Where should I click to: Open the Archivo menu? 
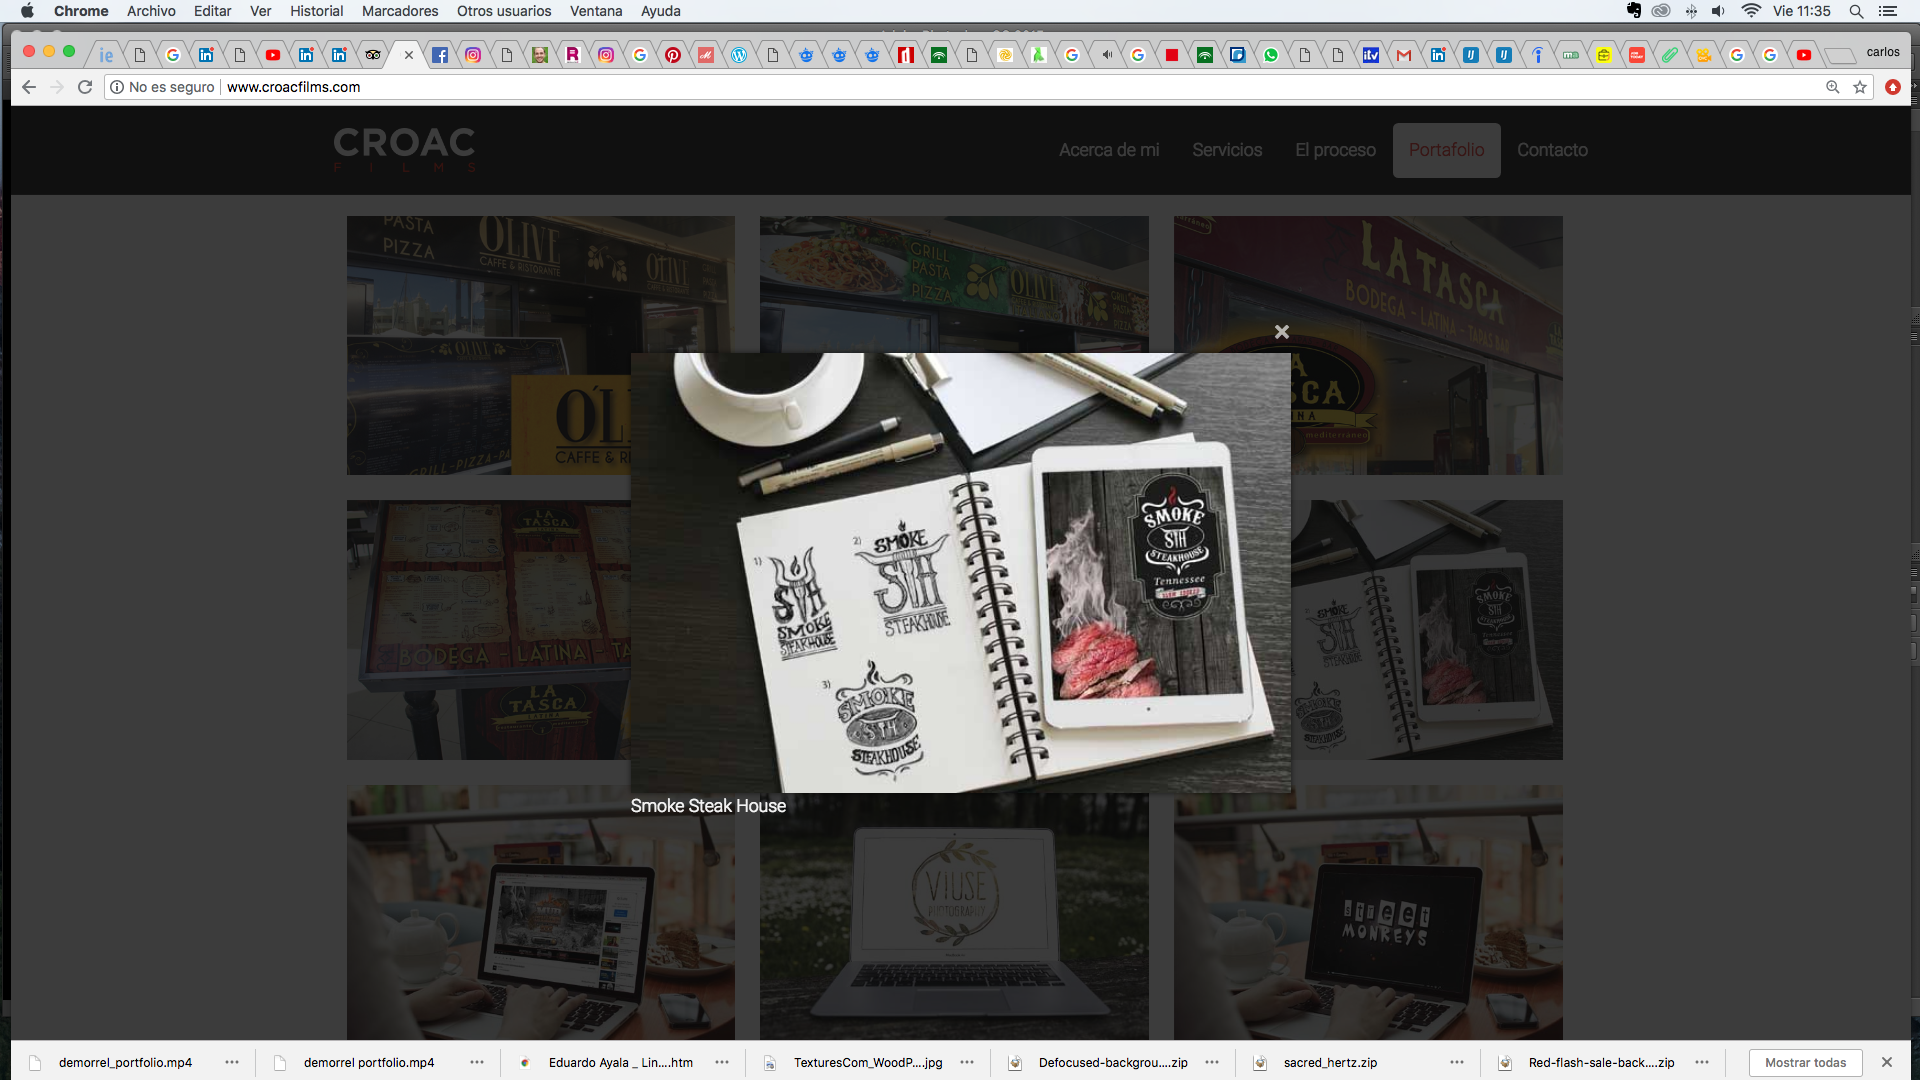click(x=151, y=11)
